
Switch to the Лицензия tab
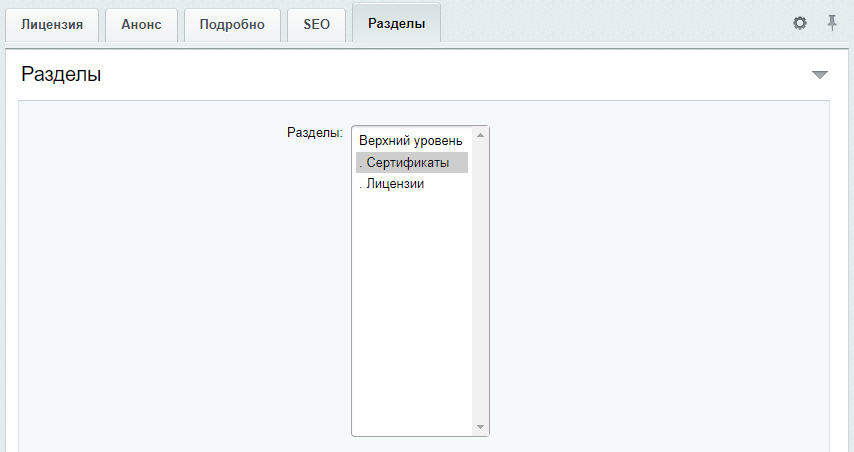pos(52,25)
